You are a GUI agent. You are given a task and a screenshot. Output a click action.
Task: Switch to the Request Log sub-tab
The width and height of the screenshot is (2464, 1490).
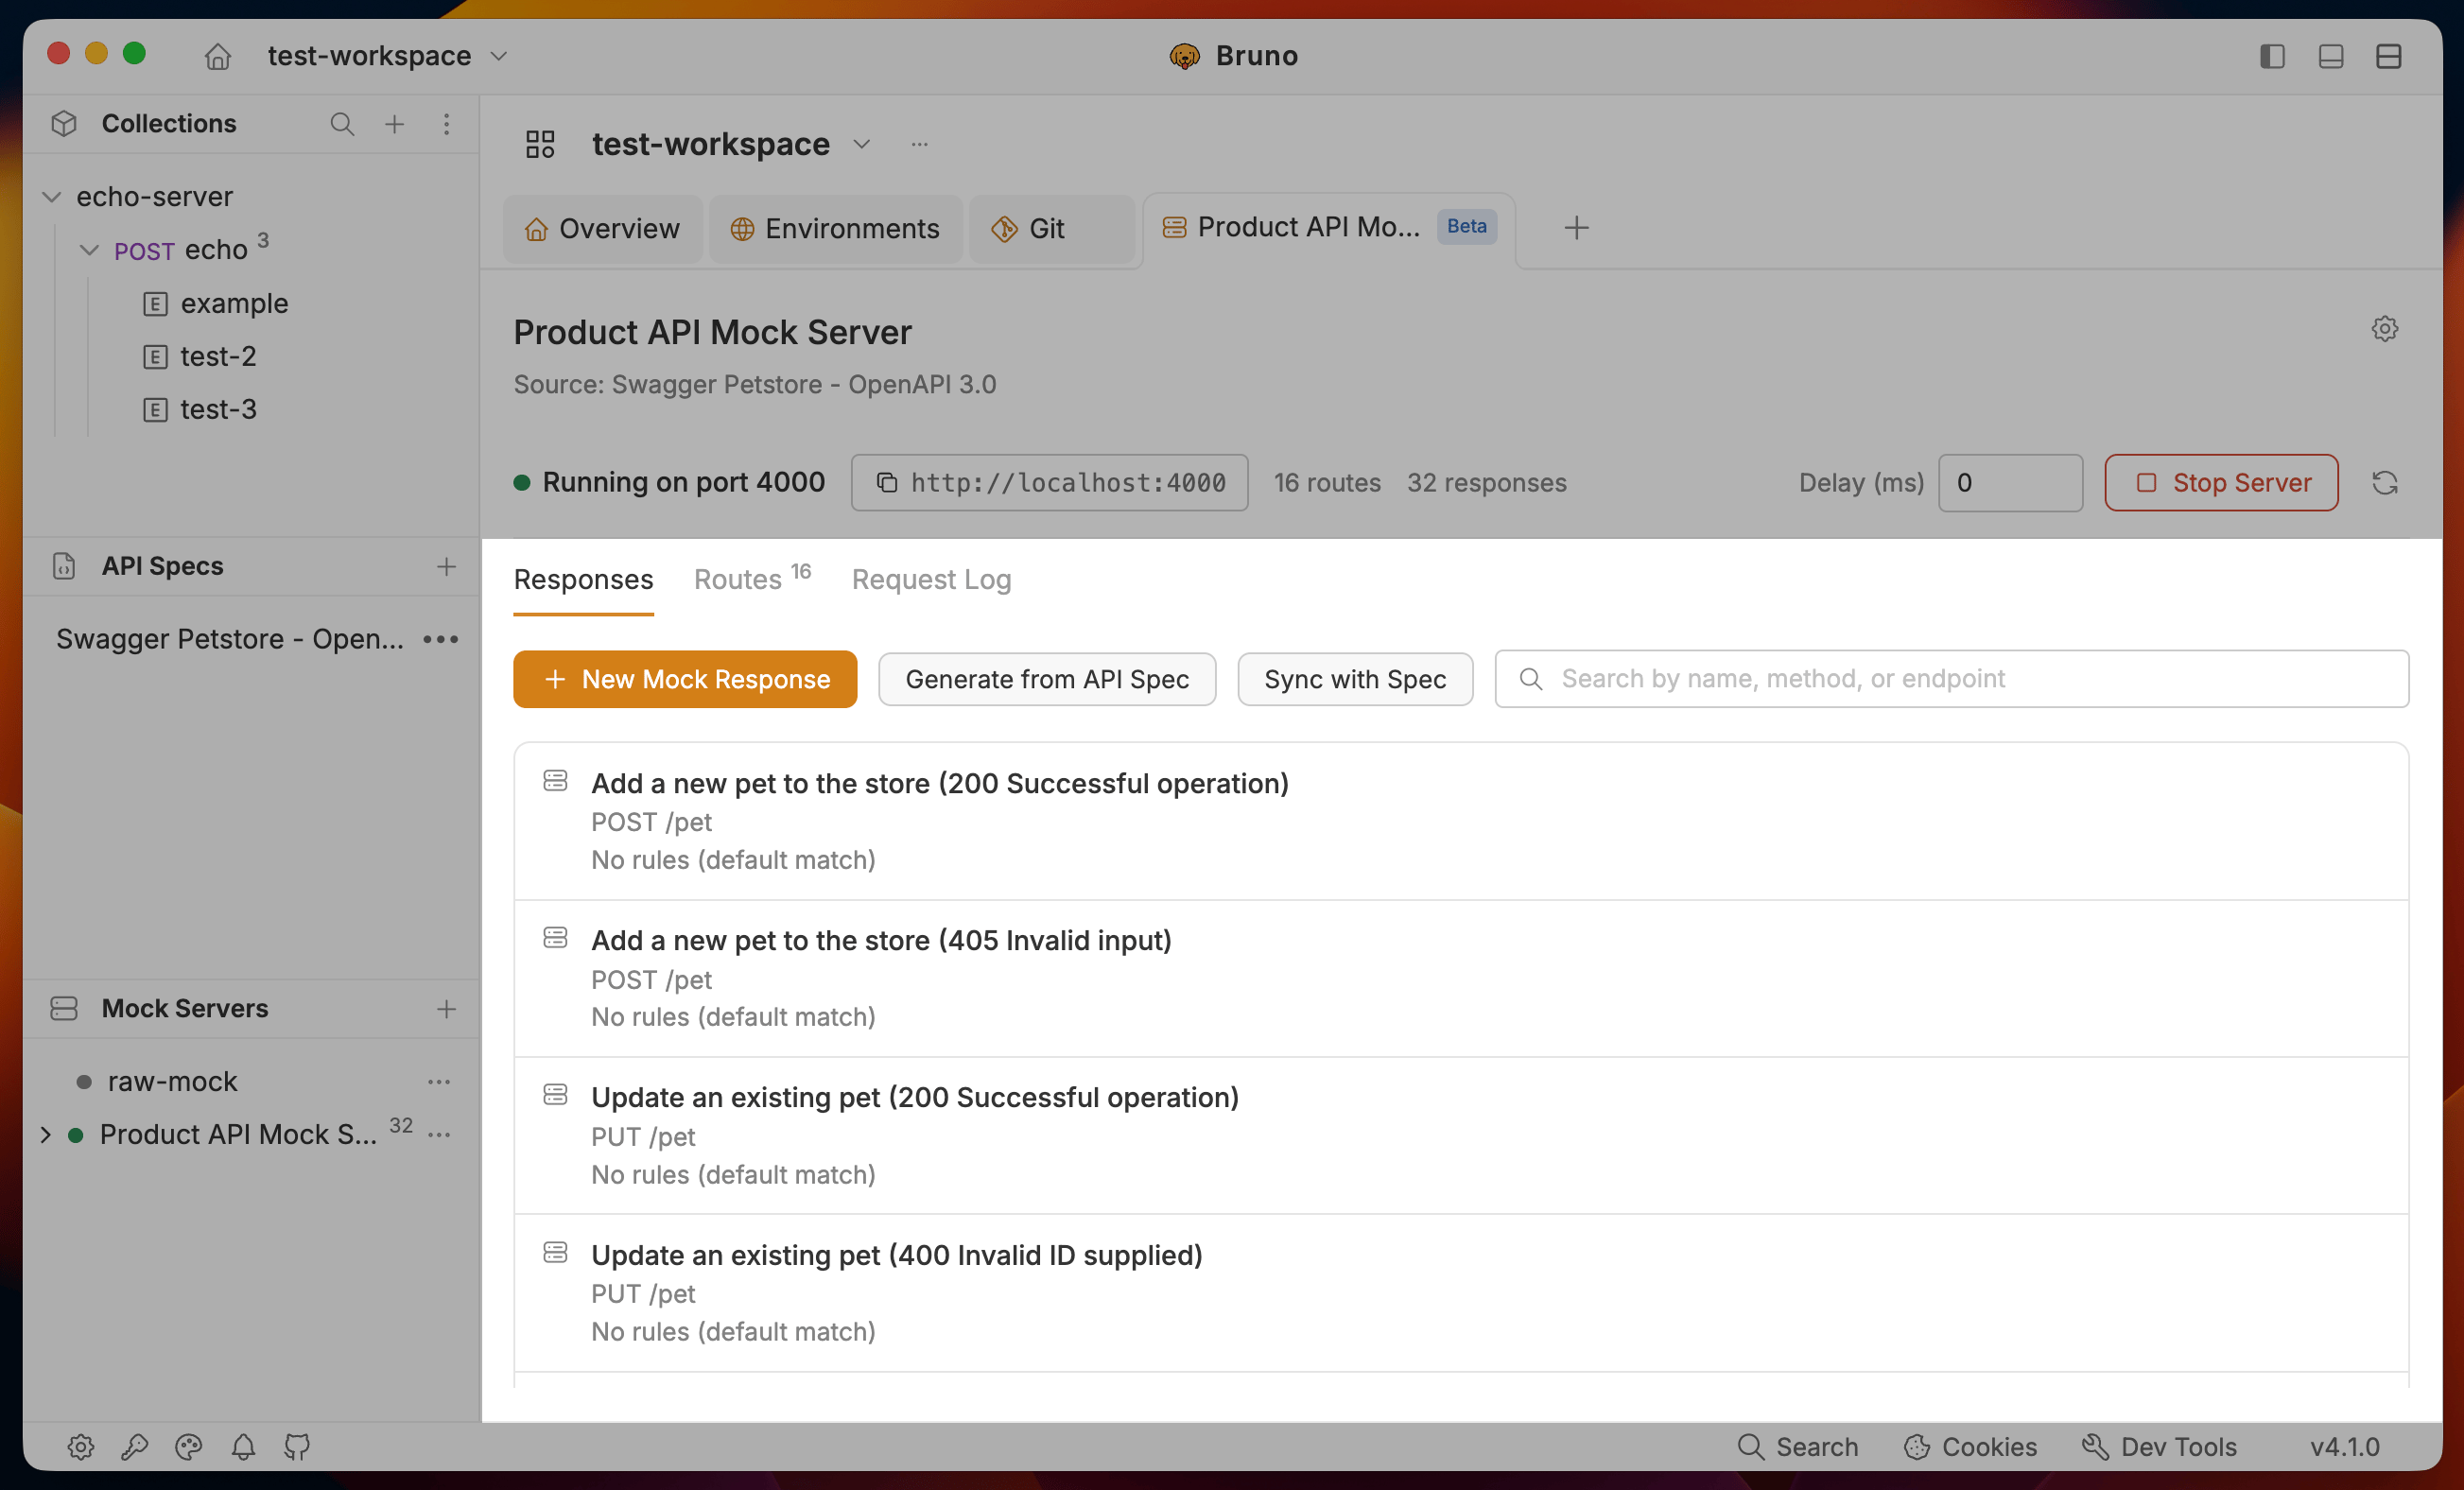pyautogui.click(x=931, y=580)
